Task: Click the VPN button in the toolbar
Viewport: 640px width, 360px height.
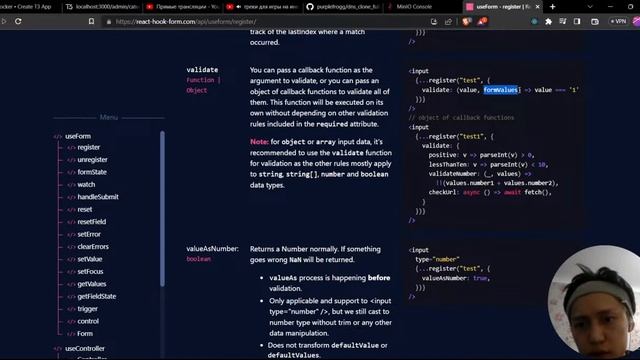Action: 618,21
